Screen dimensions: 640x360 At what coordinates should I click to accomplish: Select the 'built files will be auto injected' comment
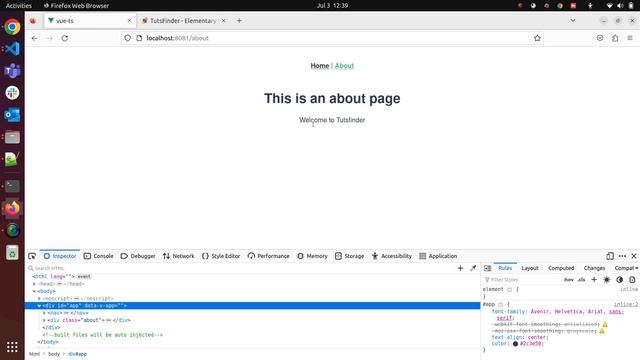[102, 335]
